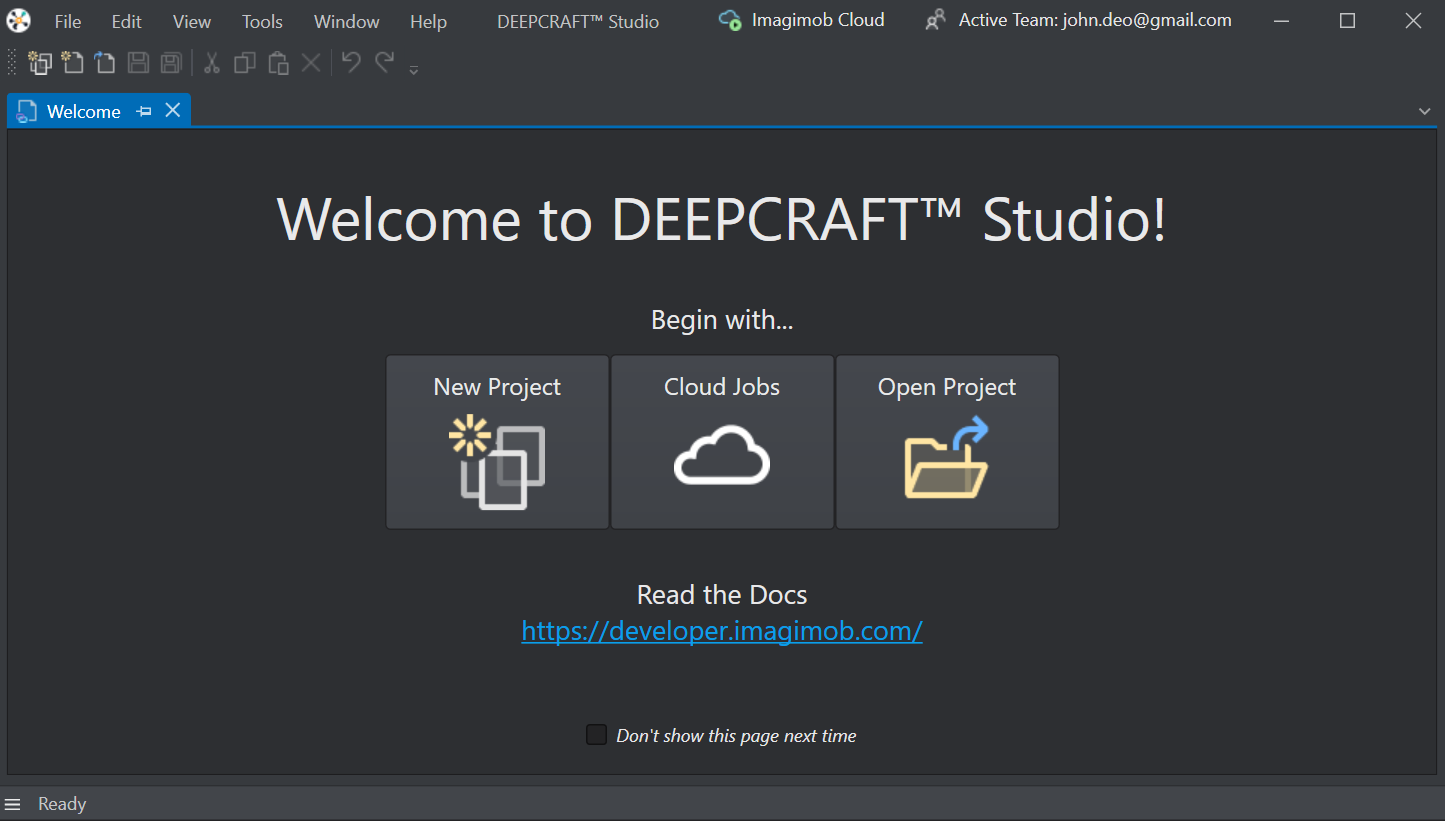Image resolution: width=1445 pixels, height=821 pixels.
Task: Click the Save toolbar icon
Action: tap(138, 63)
